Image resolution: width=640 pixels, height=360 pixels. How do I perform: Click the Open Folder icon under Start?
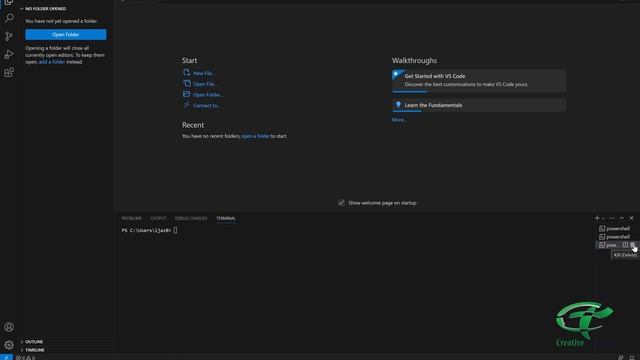click(x=187, y=94)
